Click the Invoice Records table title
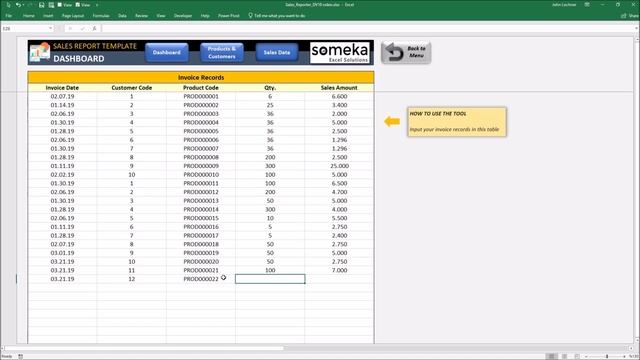640x360 pixels. tap(201, 77)
